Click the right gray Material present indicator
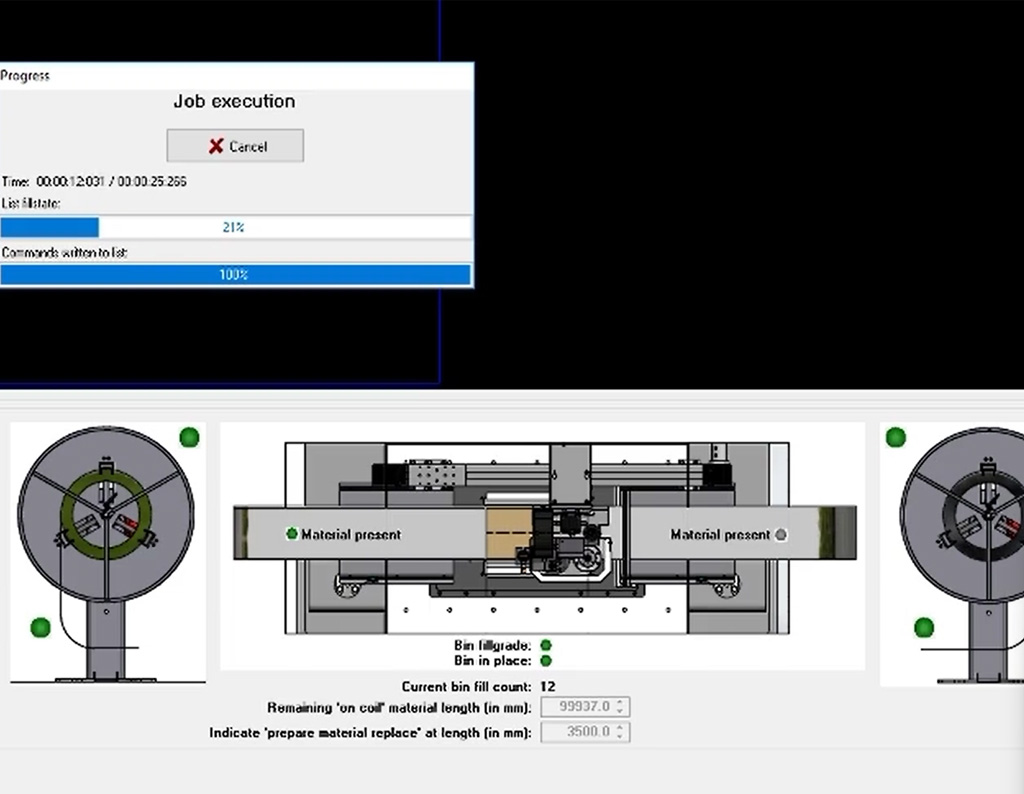This screenshot has height=794, width=1024. coord(781,535)
